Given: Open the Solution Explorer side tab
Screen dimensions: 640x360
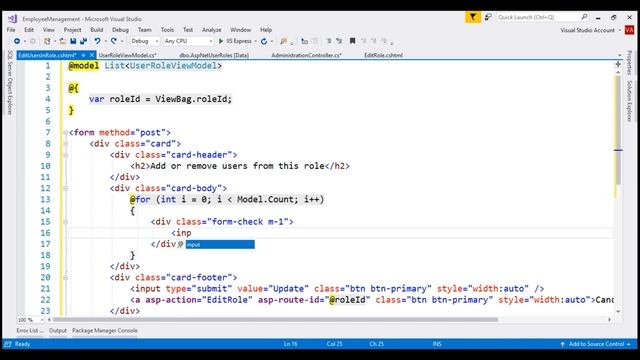Looking at the screenshot, I should pos(629,101).
